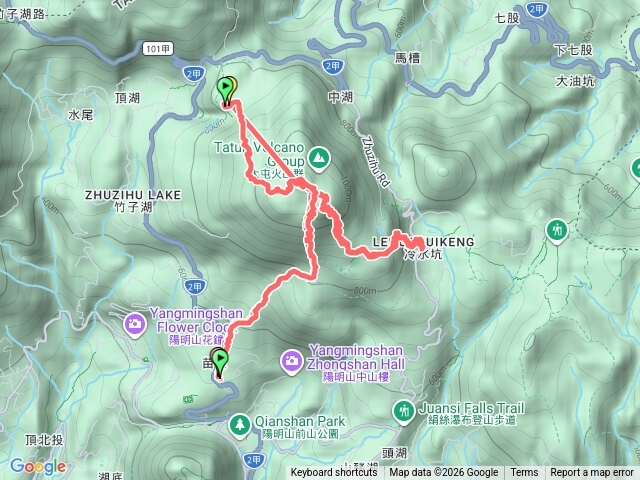Click the 101甲 road shield
This screenshot has width=640, height=480.
(x=158, y=49)
